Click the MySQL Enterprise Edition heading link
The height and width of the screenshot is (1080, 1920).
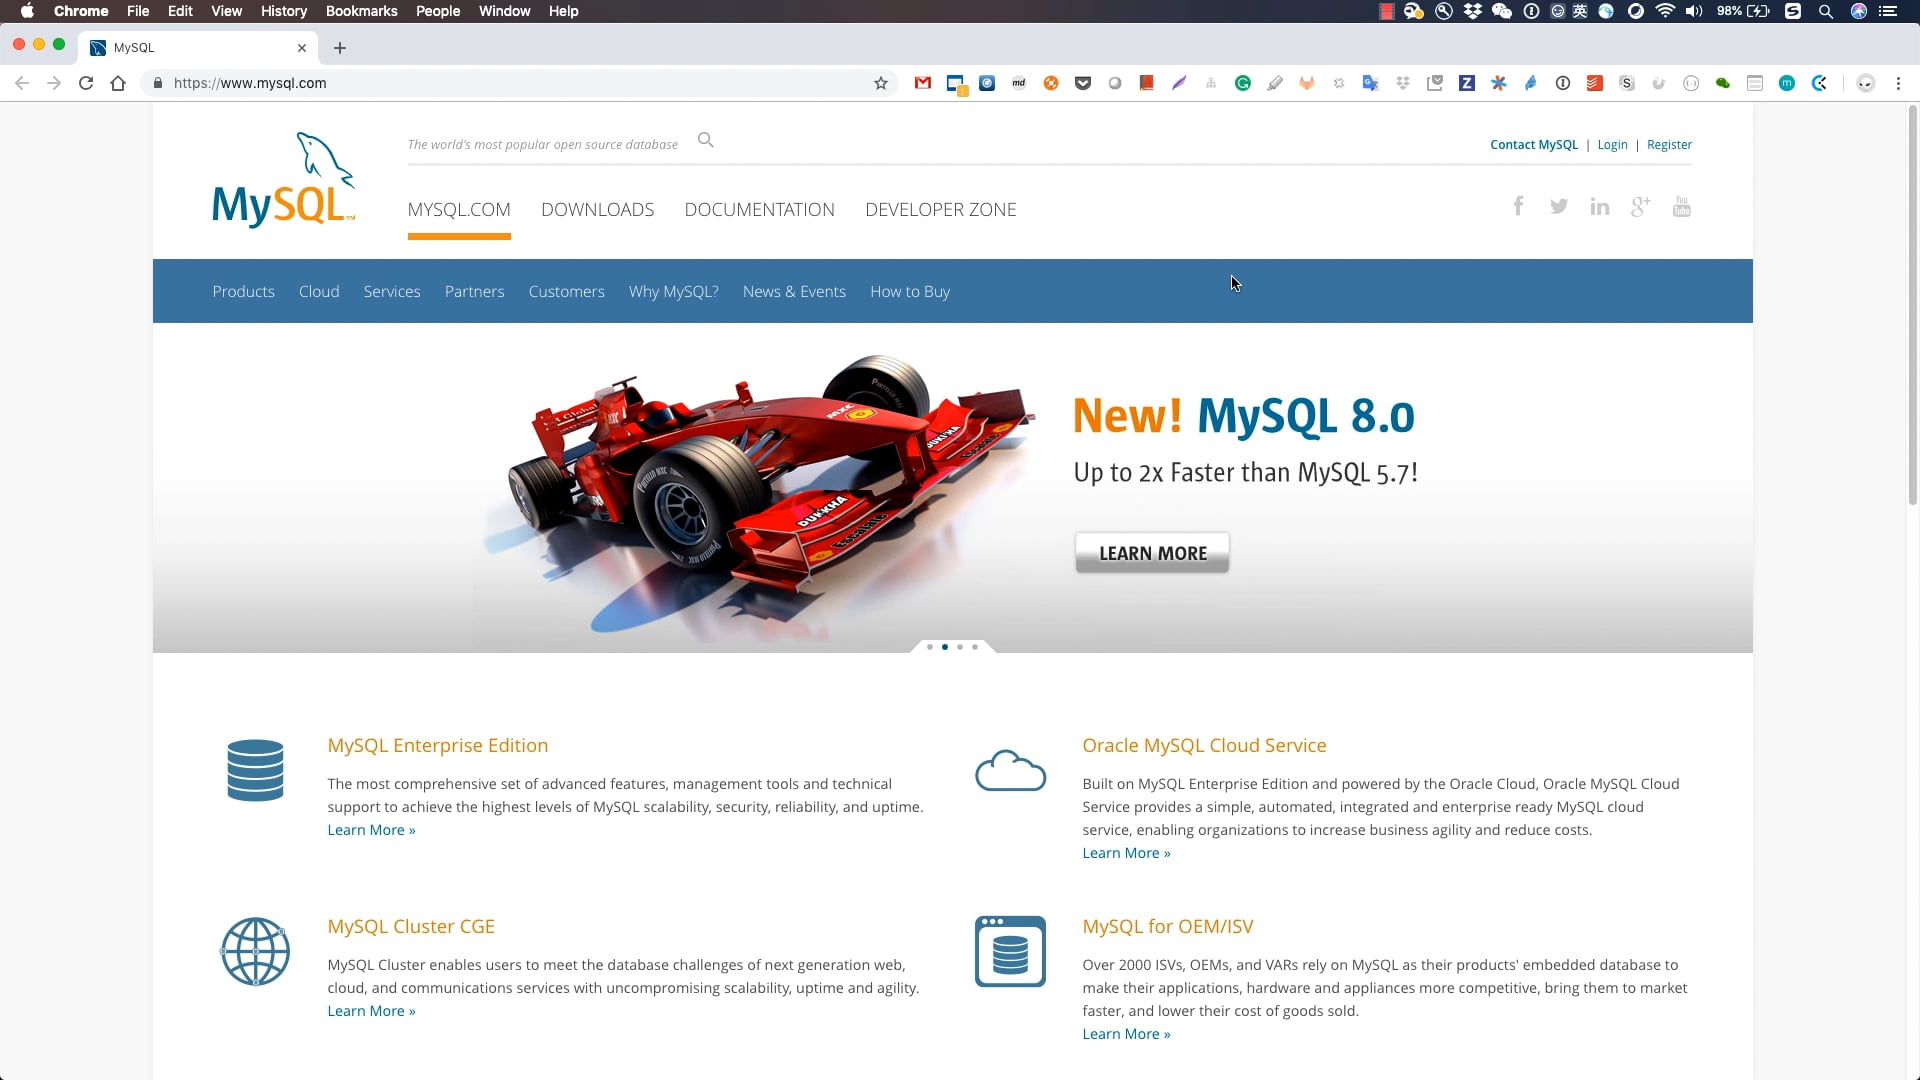click(437, 745)
